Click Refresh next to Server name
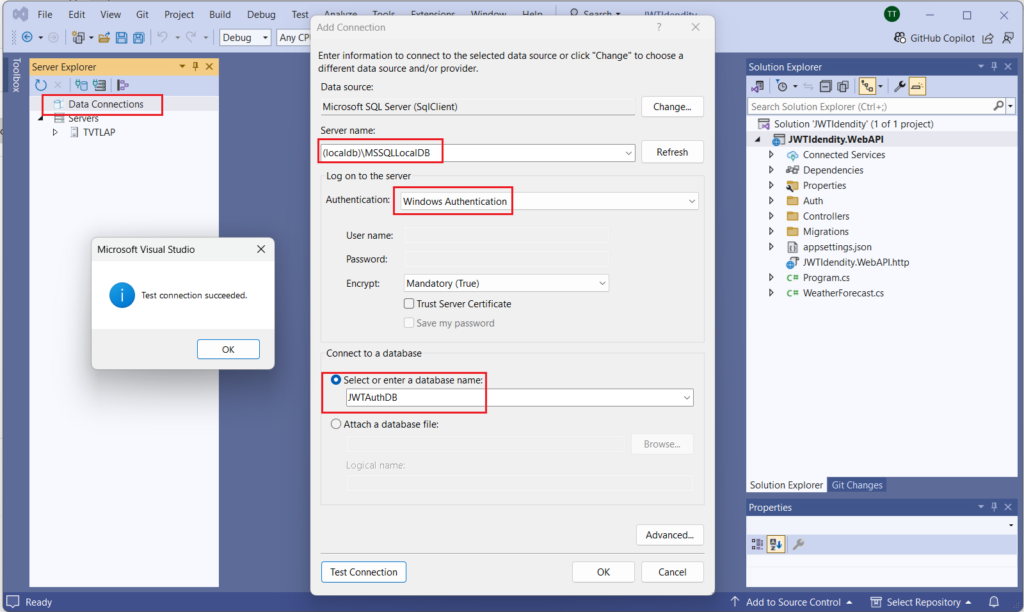Image resolution: width=1024 pixels, height=612 pixels. coord(672,152)
